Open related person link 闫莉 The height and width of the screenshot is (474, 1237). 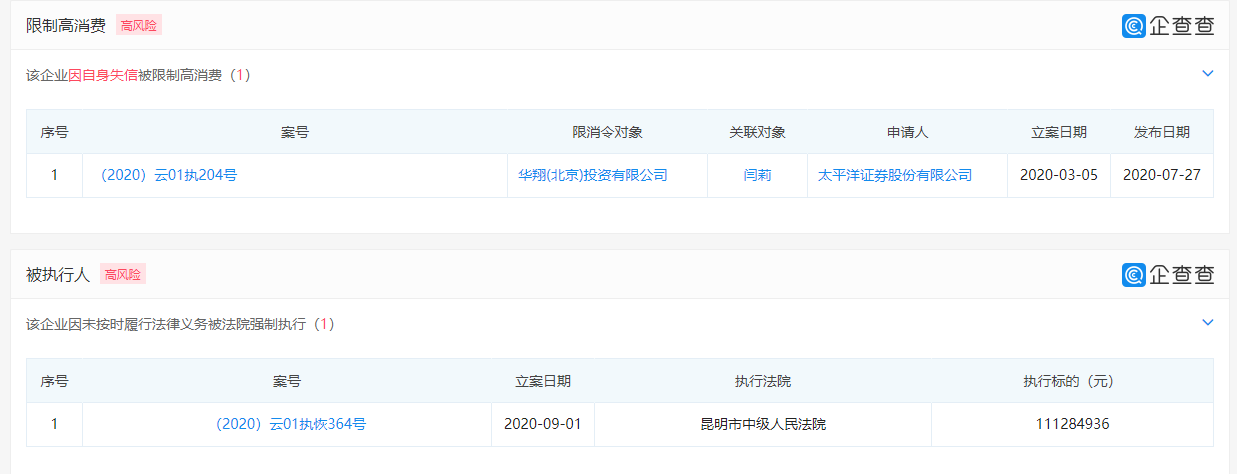point(757,175)
